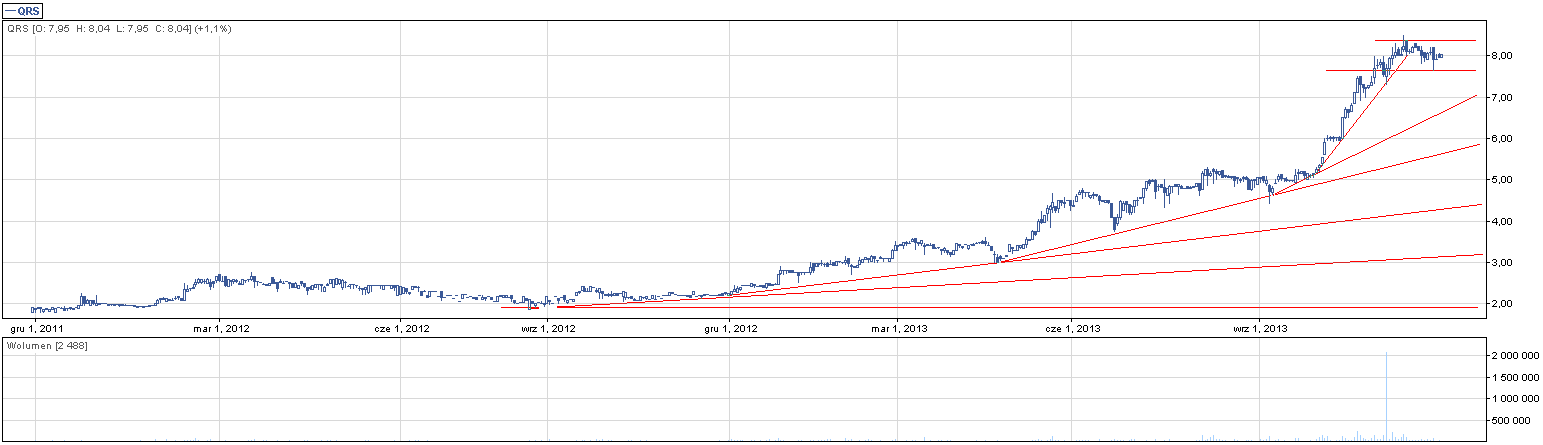Click the 'gru 1, 2012' date label
This screenshot has height=445, width=1543.
pos(729,327)
